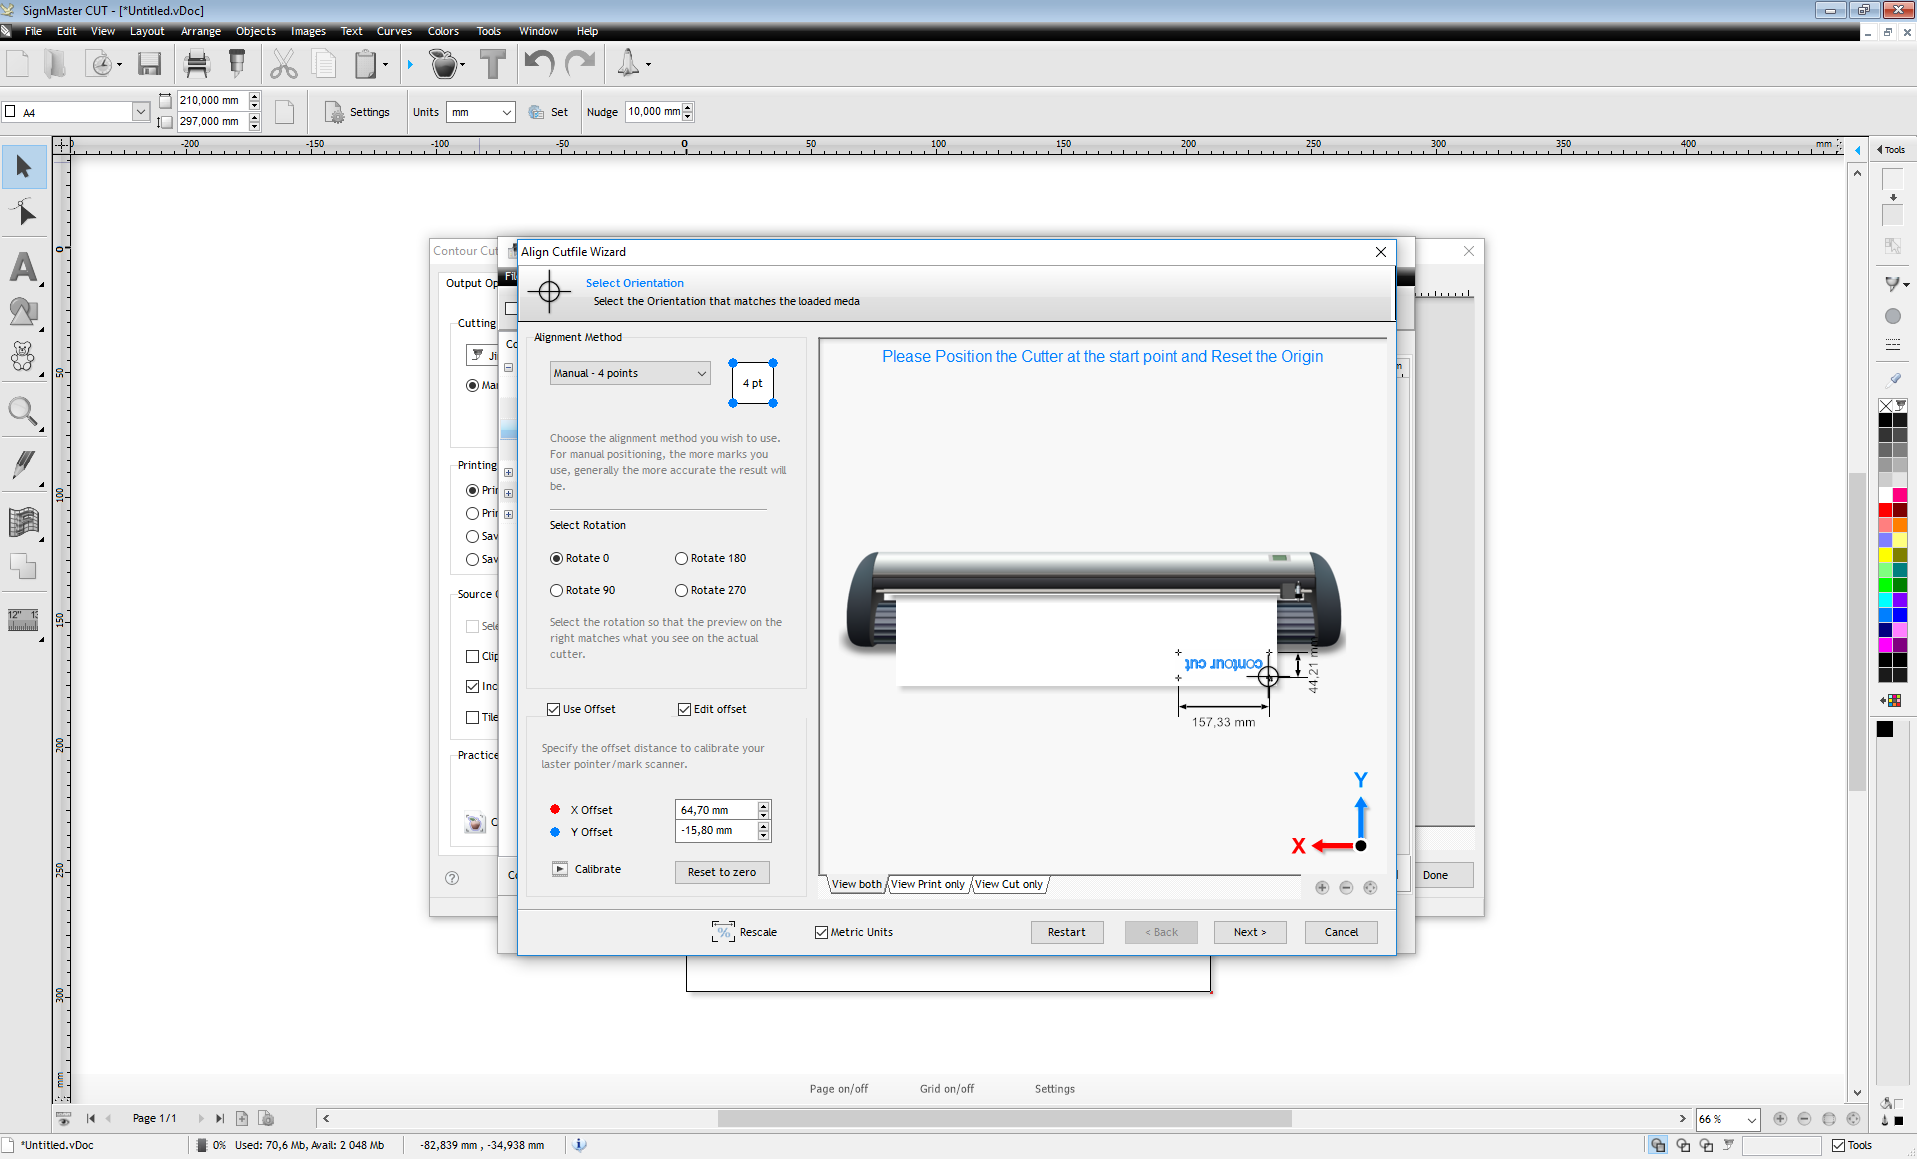
Task: Click the Reset to zero button
Action: click(x=722, y=872)
